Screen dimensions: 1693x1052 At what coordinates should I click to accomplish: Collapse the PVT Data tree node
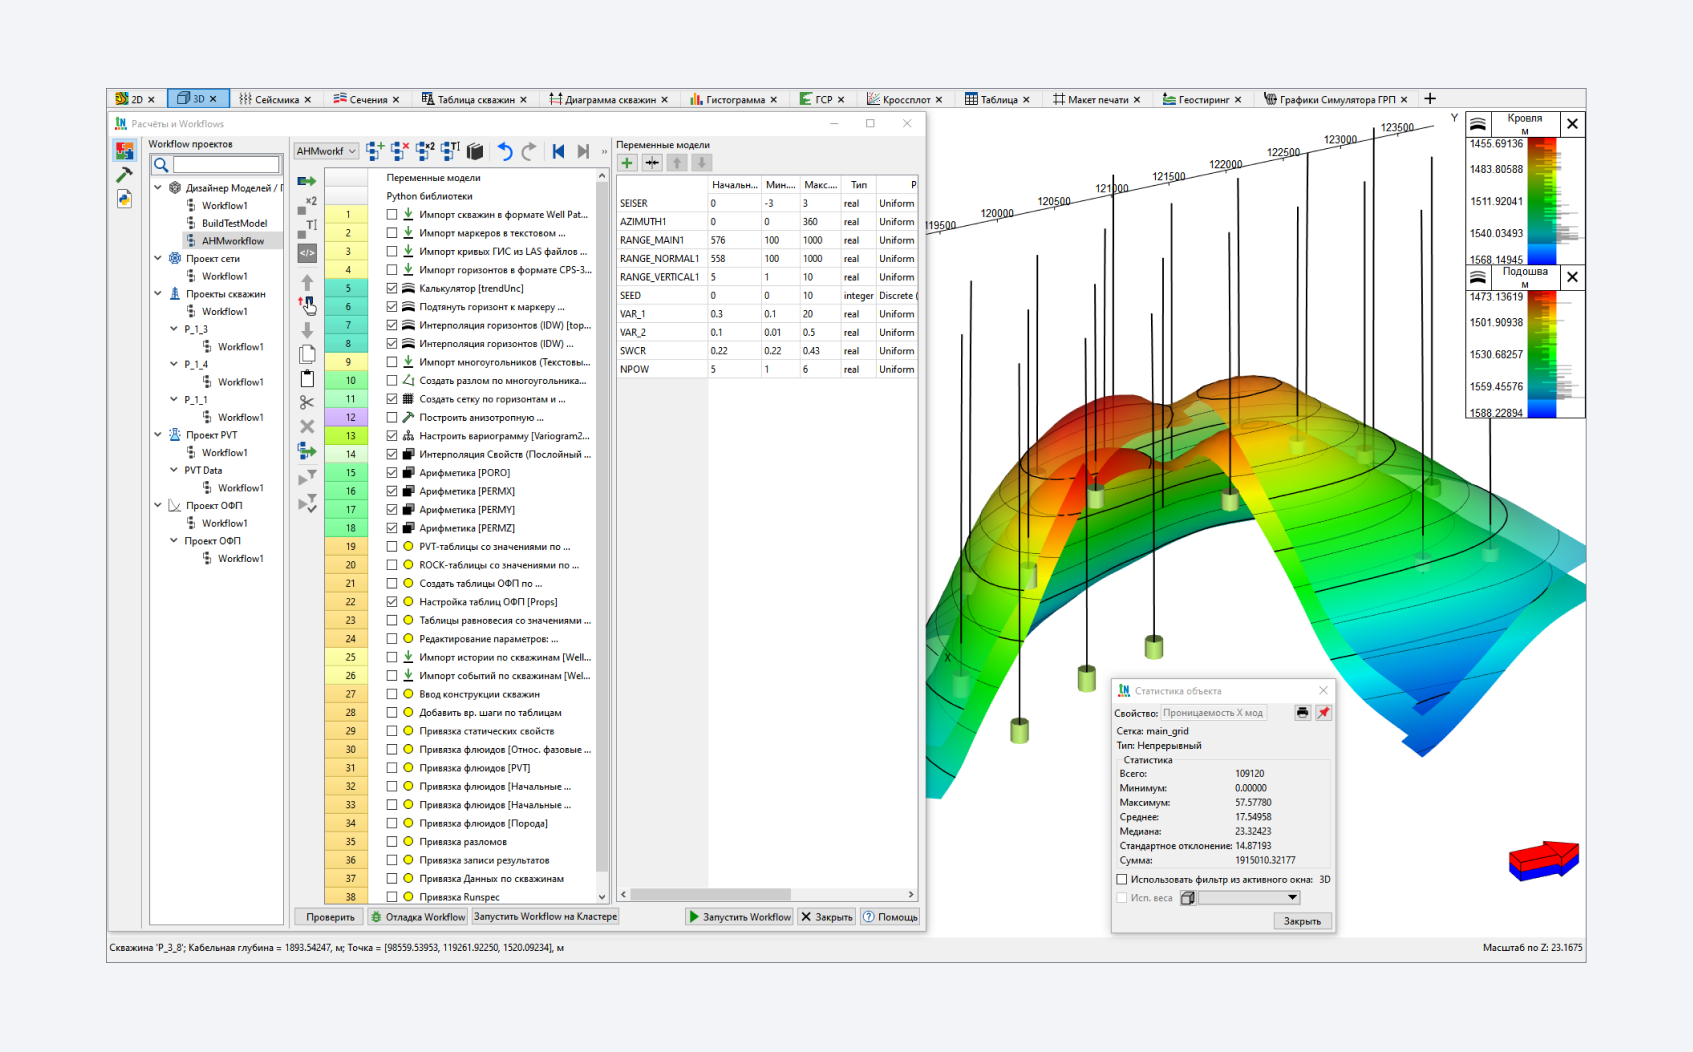[174, 470]
